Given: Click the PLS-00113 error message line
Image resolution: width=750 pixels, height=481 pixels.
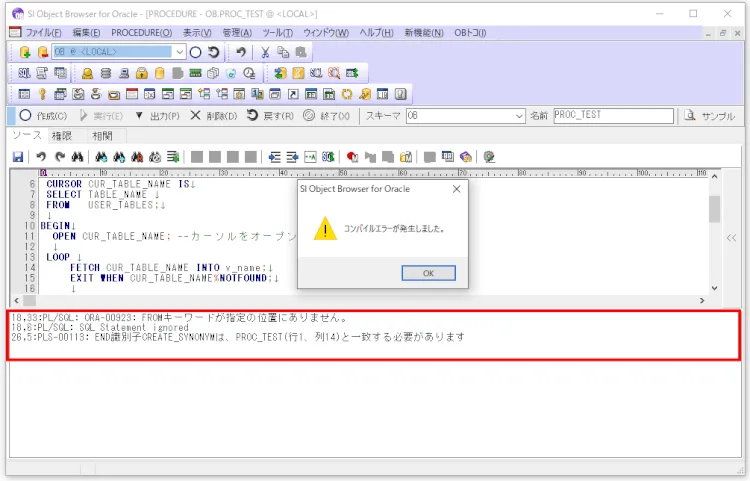Looking at the screenshot, I should pos(238,337).
